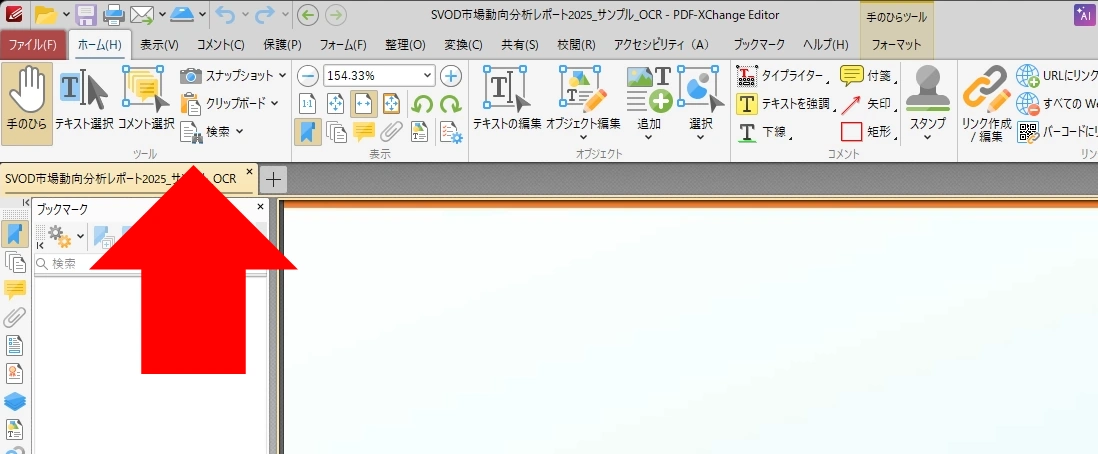Open a new tab with plus button

(273, 180)
